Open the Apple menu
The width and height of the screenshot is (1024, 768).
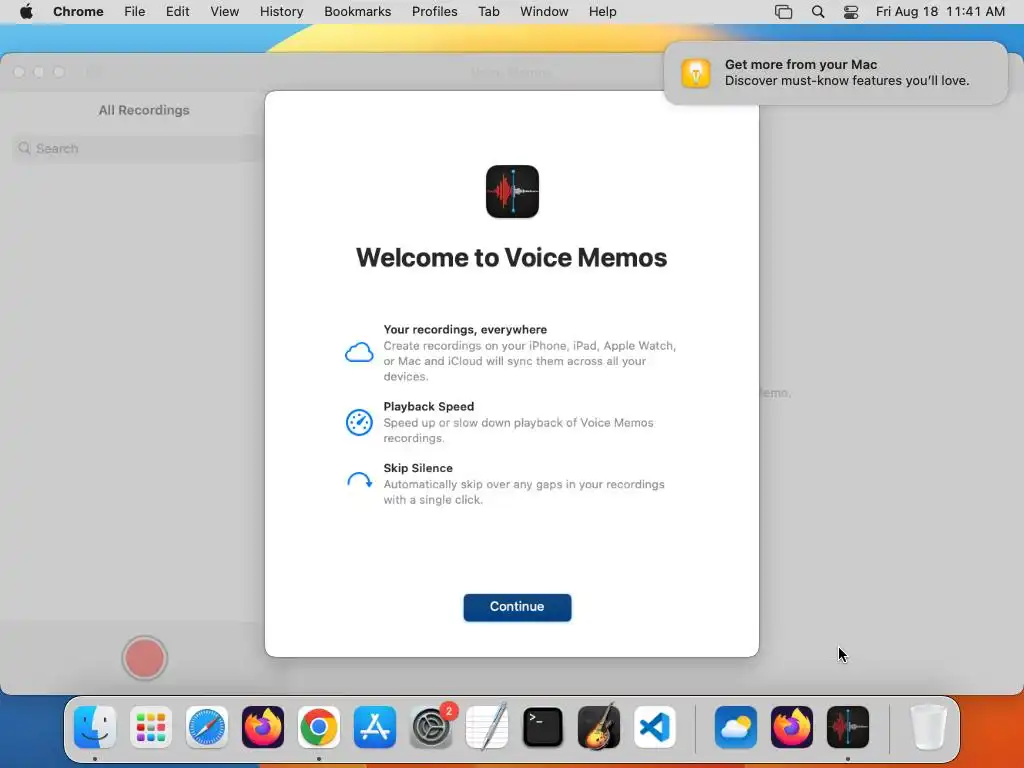click(26, 12)
